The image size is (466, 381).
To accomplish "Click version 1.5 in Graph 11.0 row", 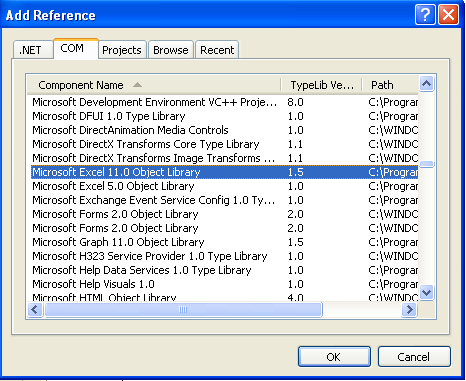I will pyautogui.click(x=295, y=242).
